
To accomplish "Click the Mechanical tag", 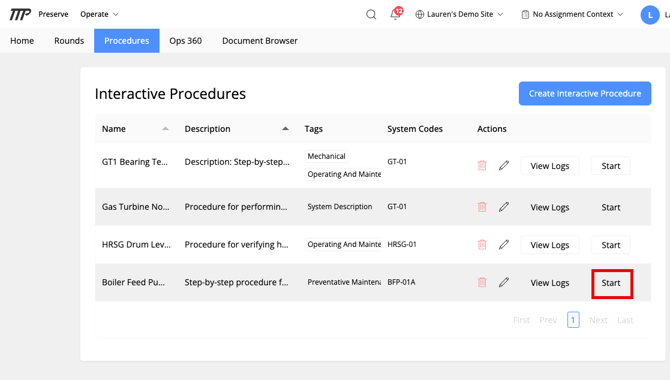I will pyautogui.click(x=326, y=156).
